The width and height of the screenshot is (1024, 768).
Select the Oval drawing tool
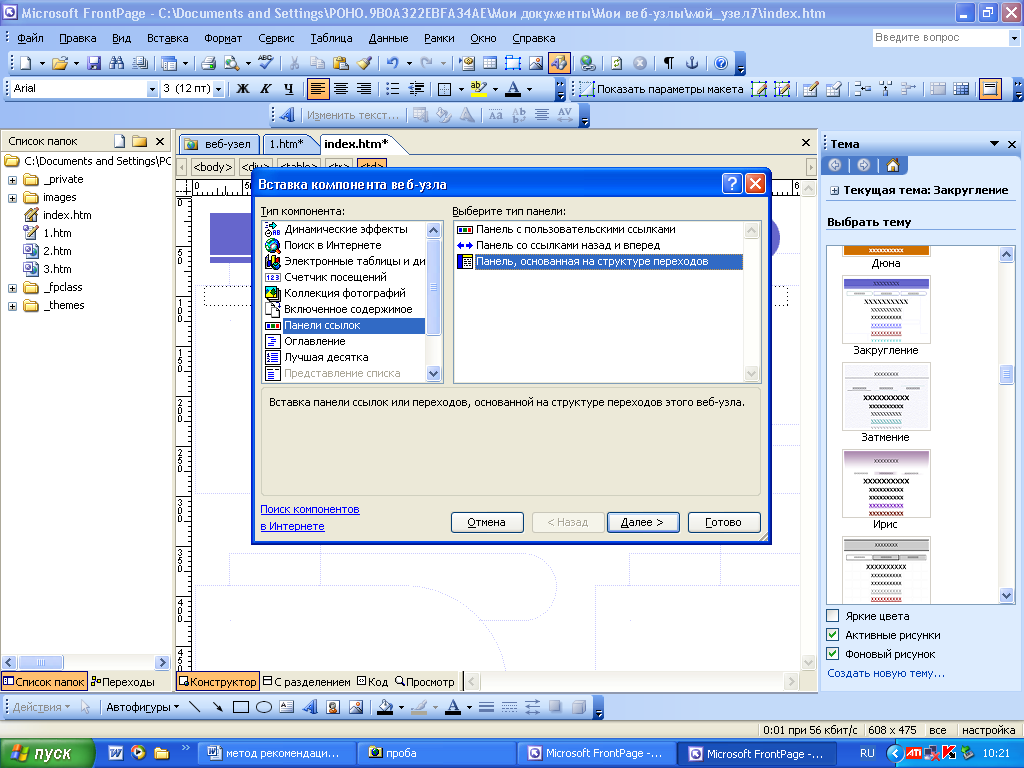pyautogui.click(x=264, y=707)
